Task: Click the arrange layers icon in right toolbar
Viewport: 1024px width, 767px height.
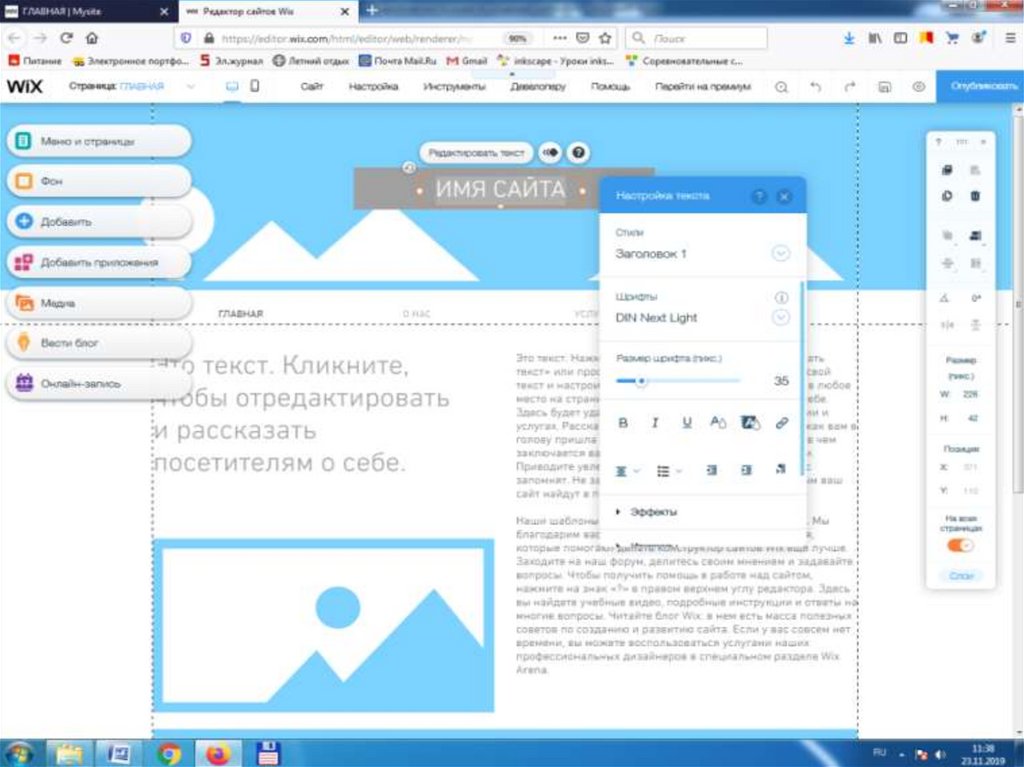Action: [975, 235]
